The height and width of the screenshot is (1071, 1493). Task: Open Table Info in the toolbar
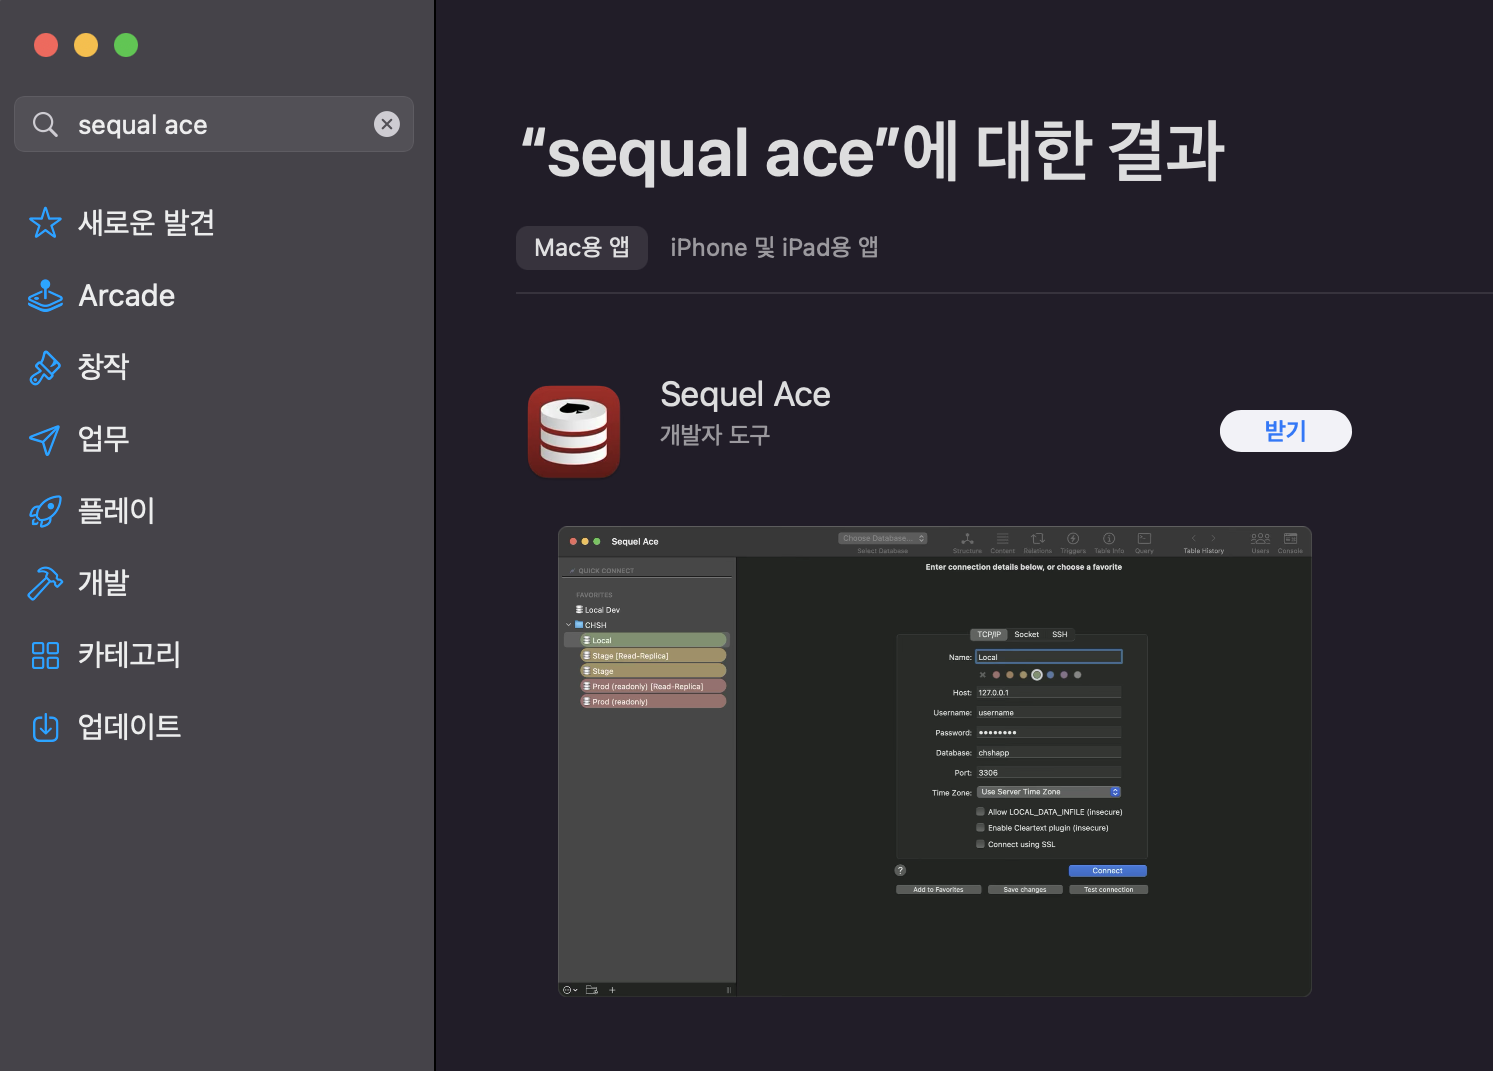(x=1109, y=541)
